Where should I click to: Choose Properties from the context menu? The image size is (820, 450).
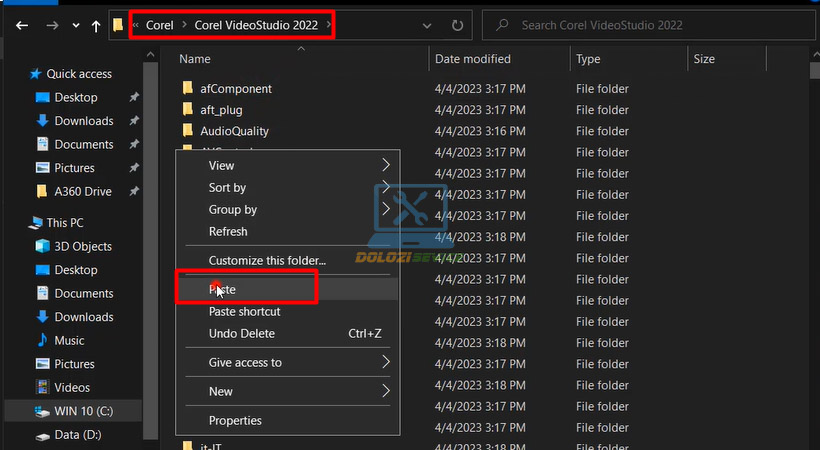288,420
